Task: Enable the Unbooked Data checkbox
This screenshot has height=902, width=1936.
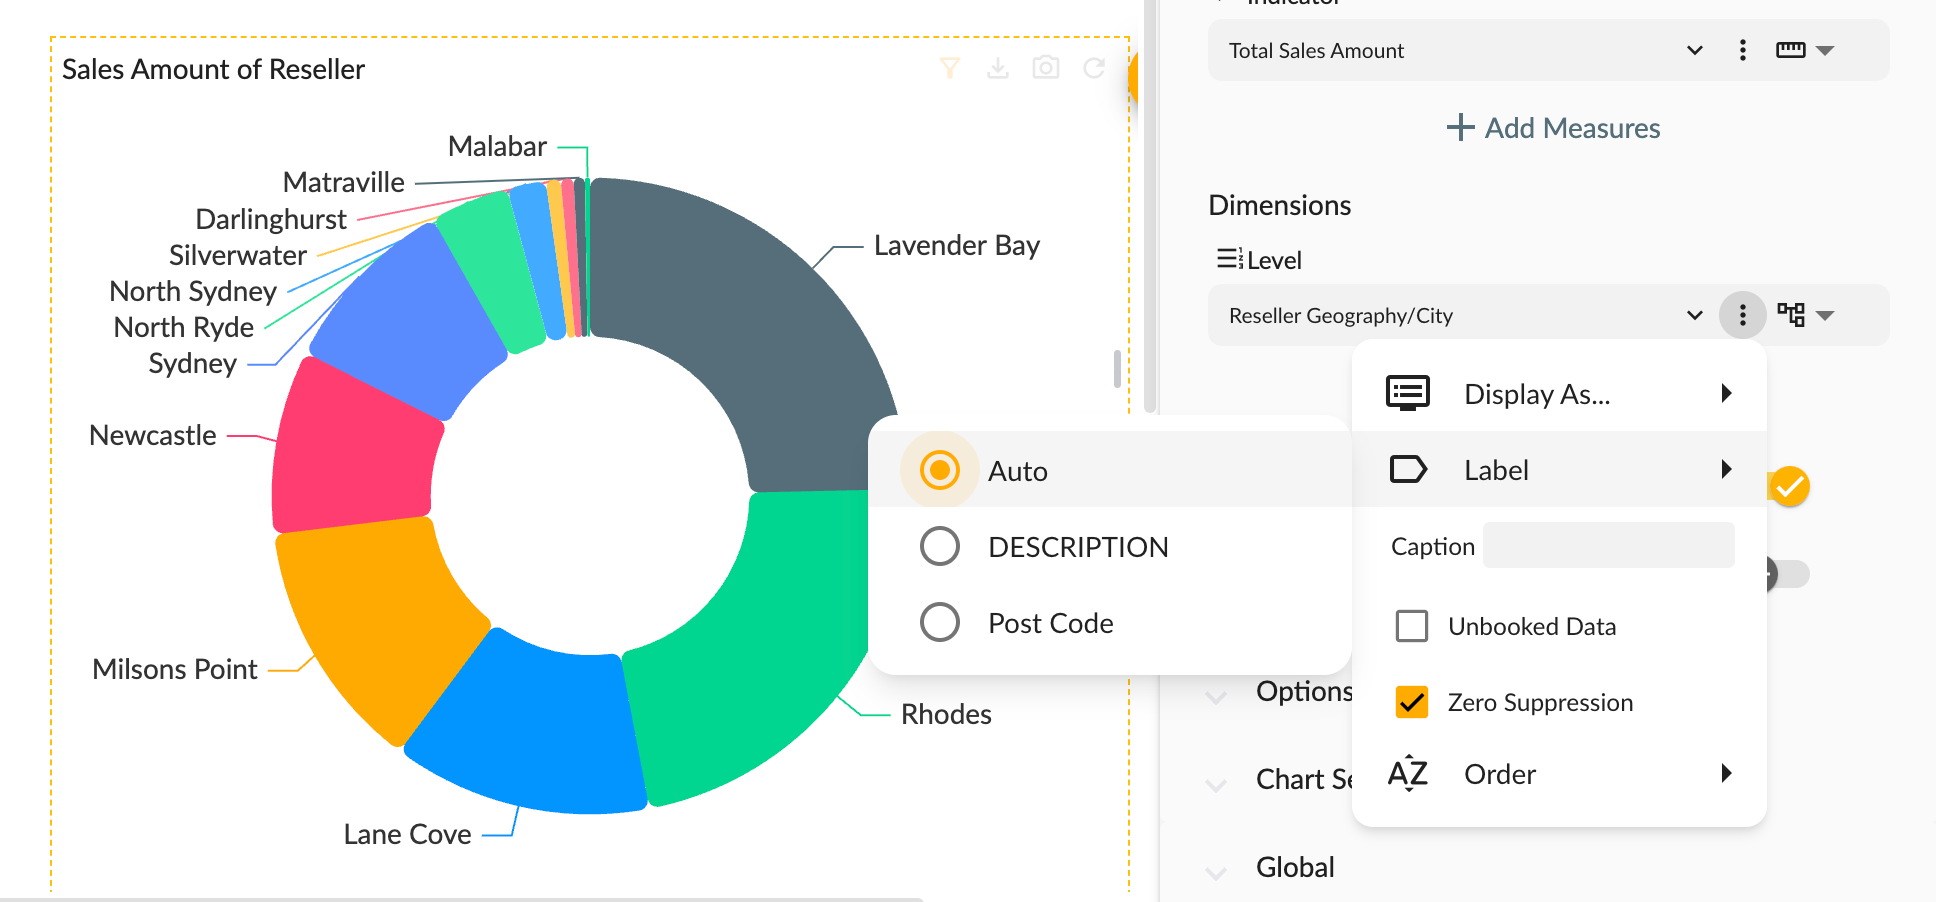Action: [1412, 626]
